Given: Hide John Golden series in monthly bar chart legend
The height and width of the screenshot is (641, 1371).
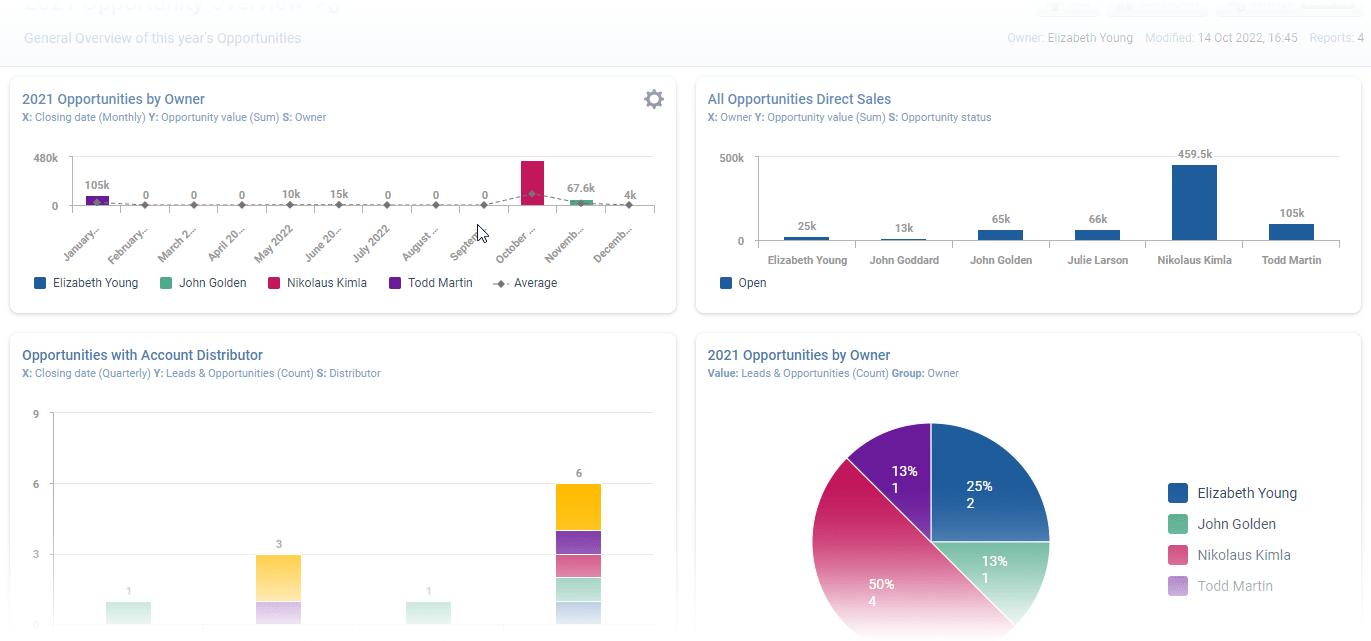Looking at the screenshot, I should pyautogui.click(x=203, y=283).
